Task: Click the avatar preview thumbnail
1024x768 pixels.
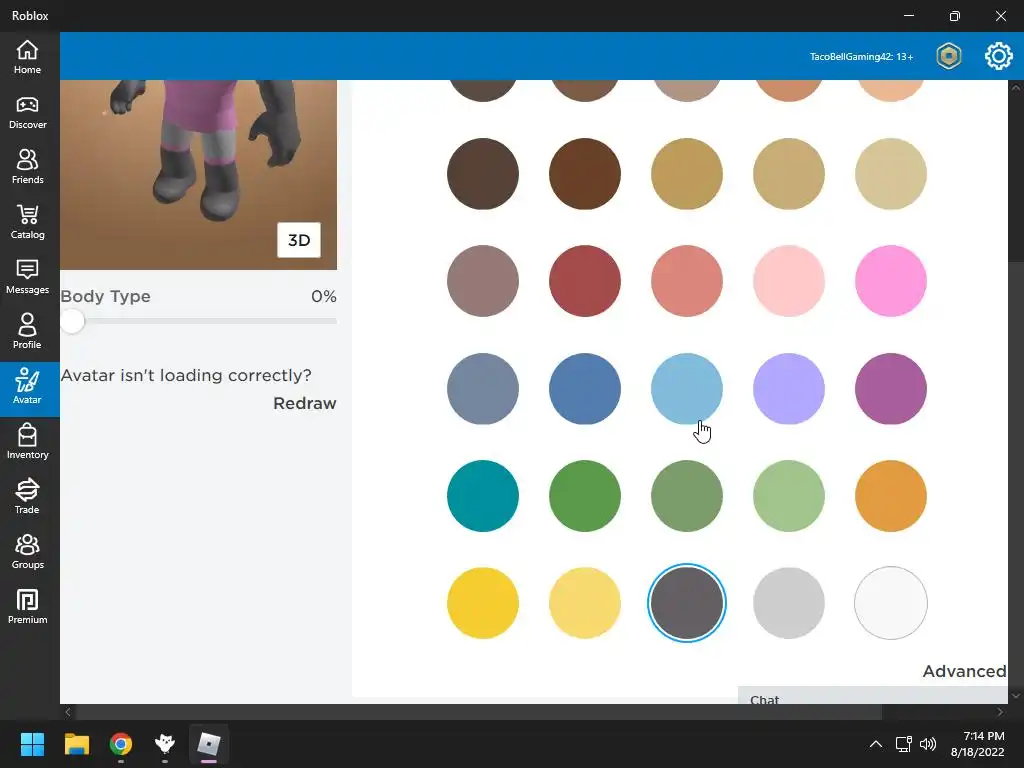Action: [199, 174]
